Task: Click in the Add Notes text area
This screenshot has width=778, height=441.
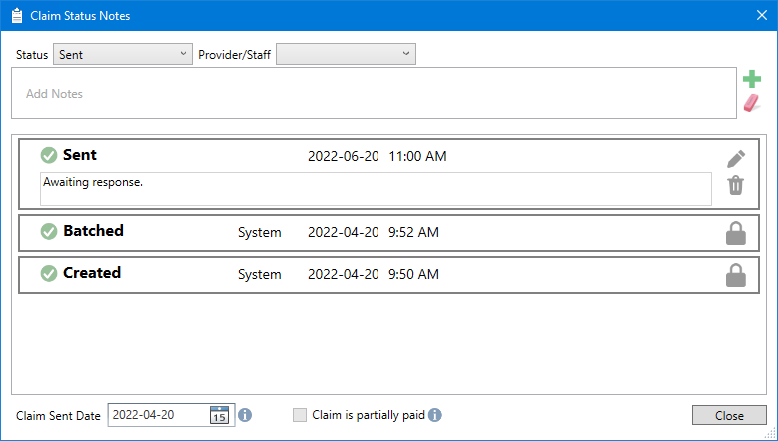Action: pos(373,94)
